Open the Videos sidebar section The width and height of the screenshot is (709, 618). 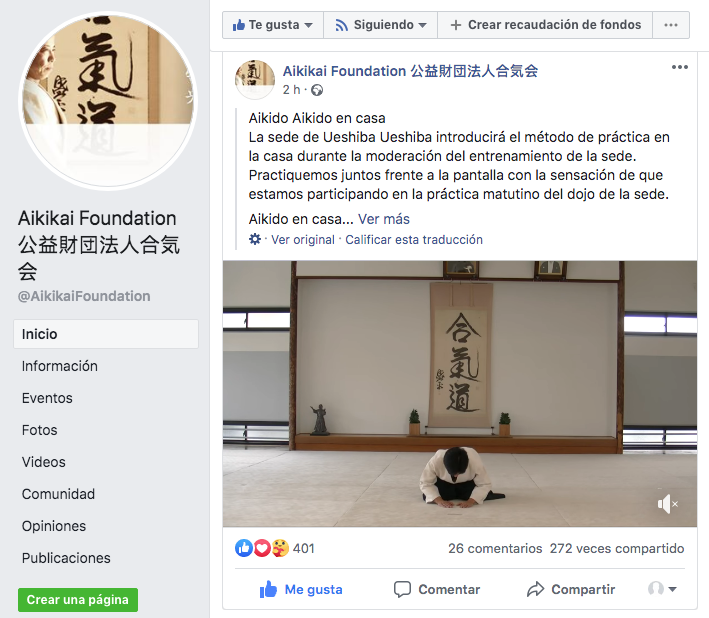(44, 462)
